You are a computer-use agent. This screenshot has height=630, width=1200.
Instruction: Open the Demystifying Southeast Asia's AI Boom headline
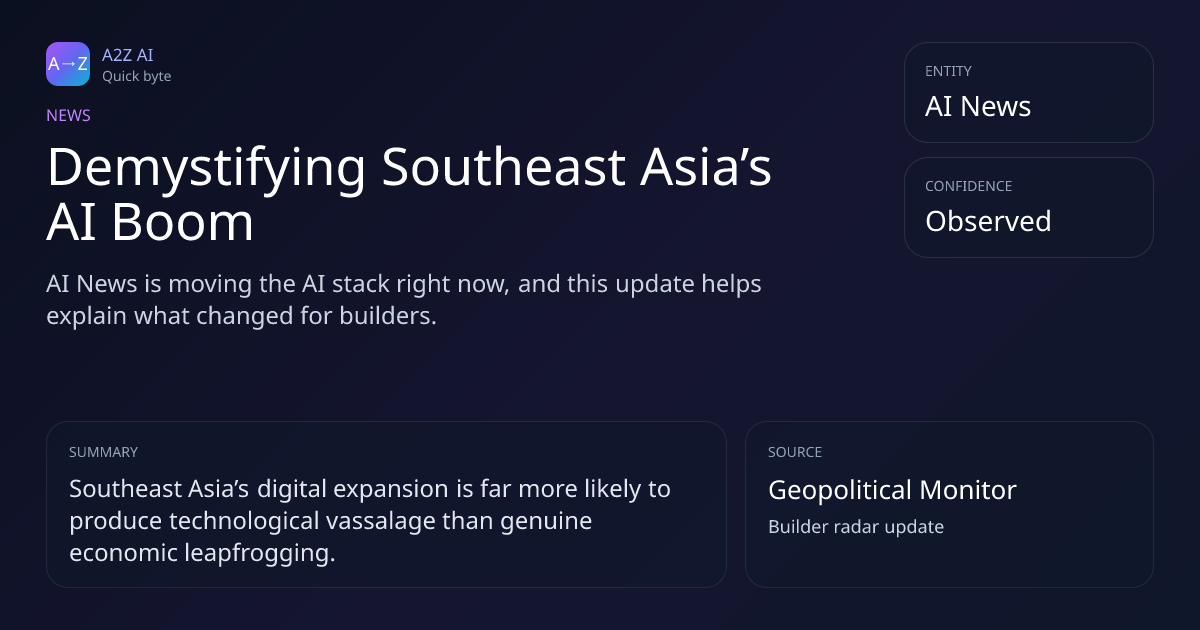[409, 194]
